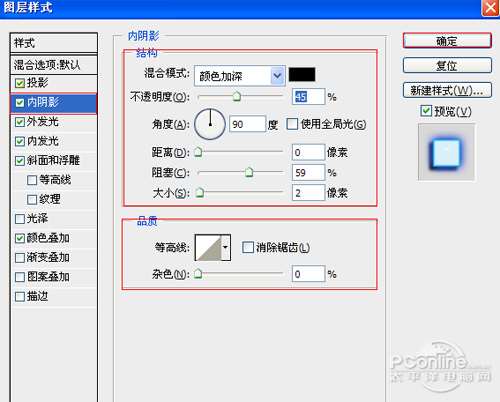Click the contour curve thumbnail

pos(208,248)
